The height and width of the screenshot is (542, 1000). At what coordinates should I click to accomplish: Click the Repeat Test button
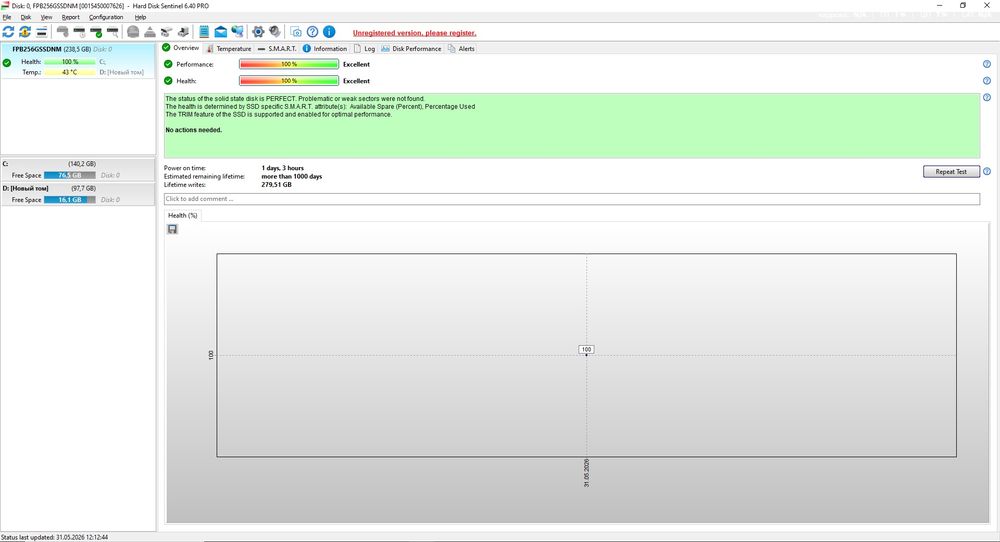951,172
